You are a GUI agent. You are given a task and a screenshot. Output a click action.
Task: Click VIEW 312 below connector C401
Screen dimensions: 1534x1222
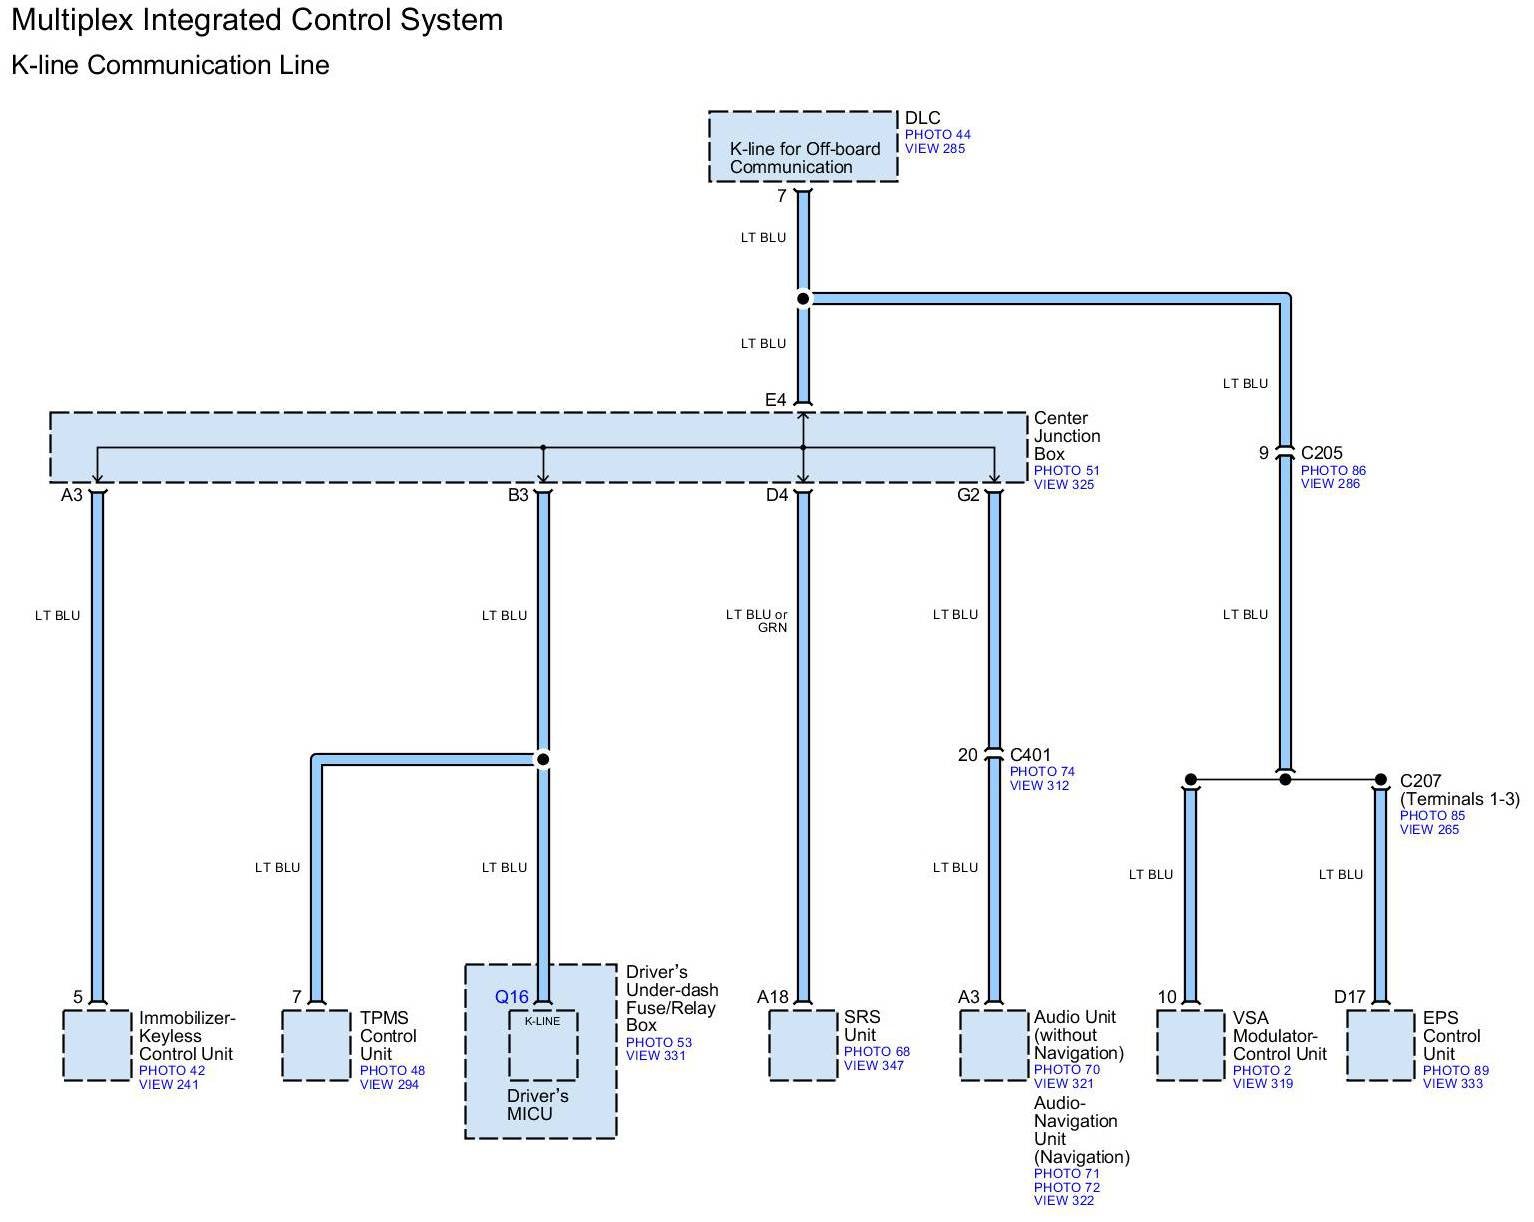pos(1039,786)
